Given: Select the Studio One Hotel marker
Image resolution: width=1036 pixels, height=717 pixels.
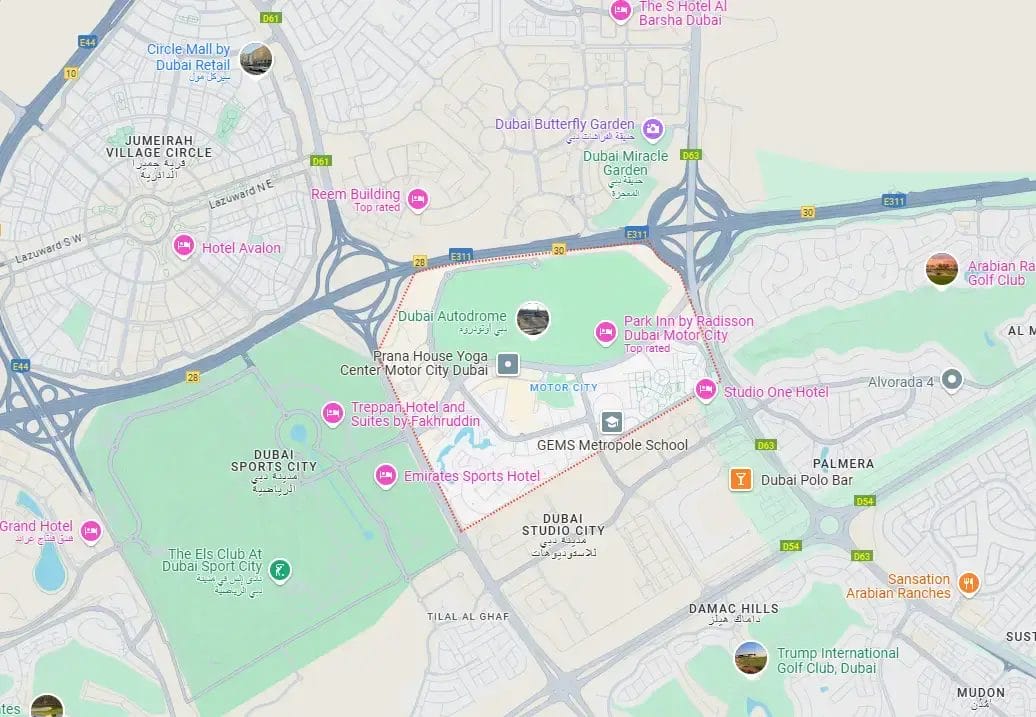Looking at the screenshot, I should pyautogui.click(x=706, y=390).
